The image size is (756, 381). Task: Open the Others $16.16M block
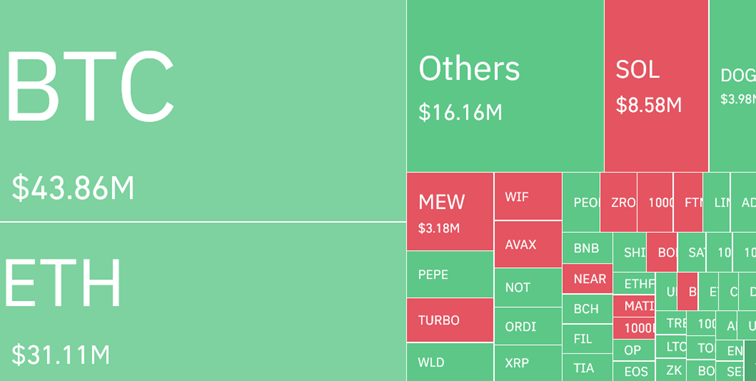click(x=505, y=85)
